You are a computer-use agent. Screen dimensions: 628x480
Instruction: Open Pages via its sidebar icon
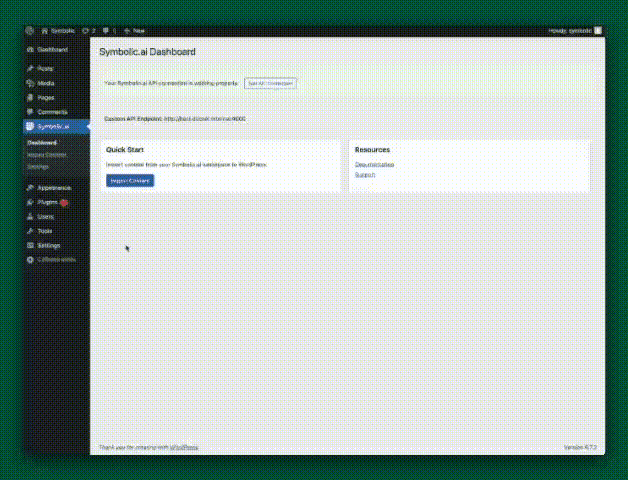(30, 98)
